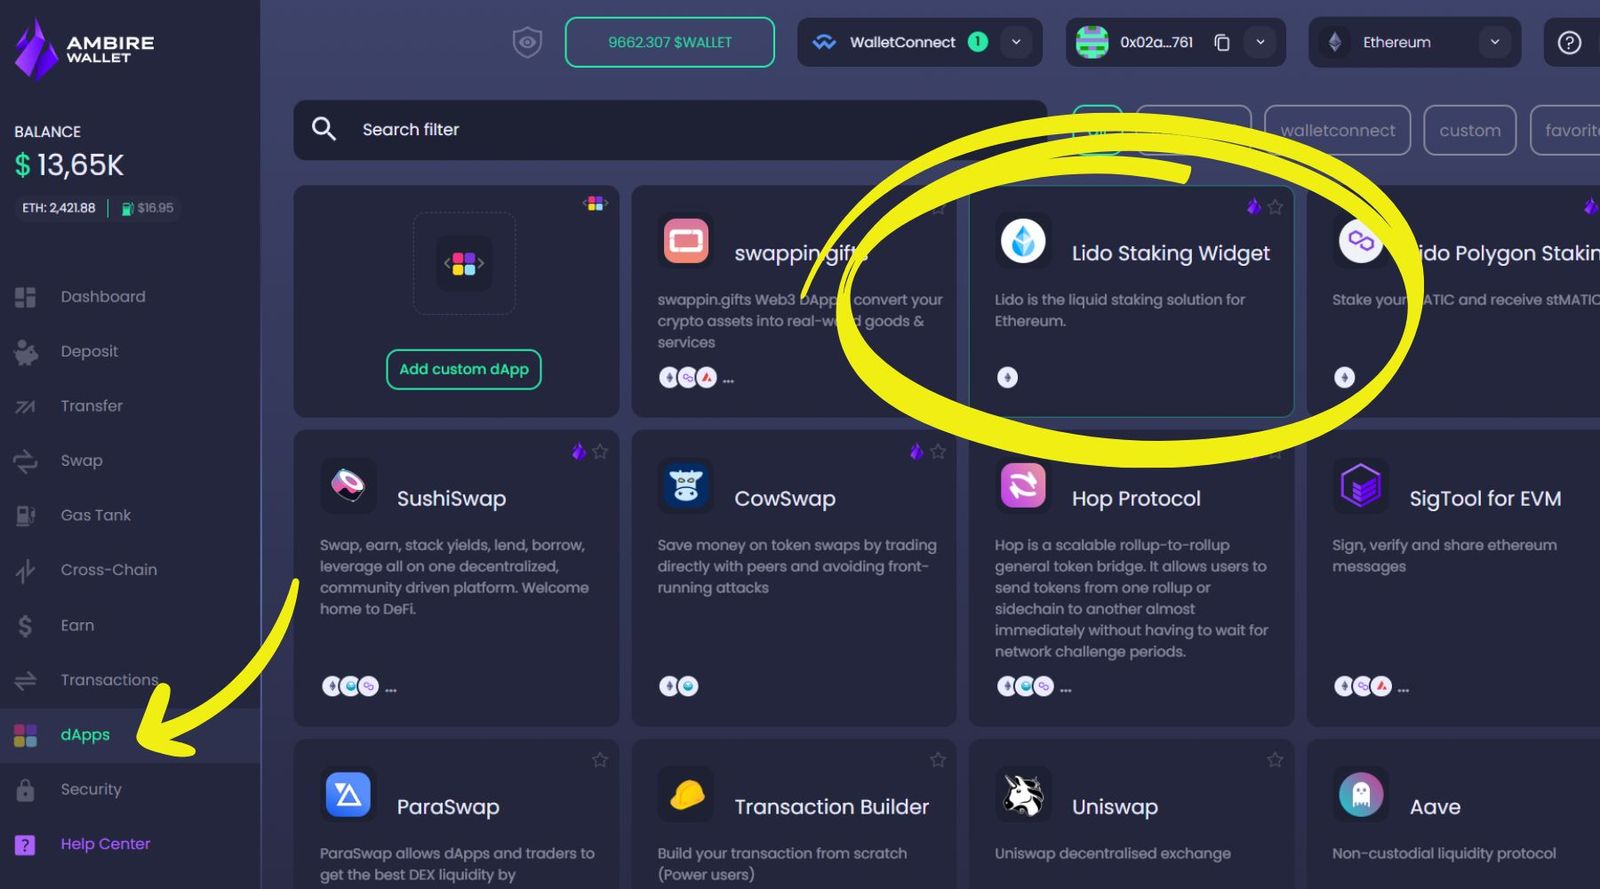Filter dApps by custom category
The height and width of the screenshot is (889, 1600).
click(1470, 130)
